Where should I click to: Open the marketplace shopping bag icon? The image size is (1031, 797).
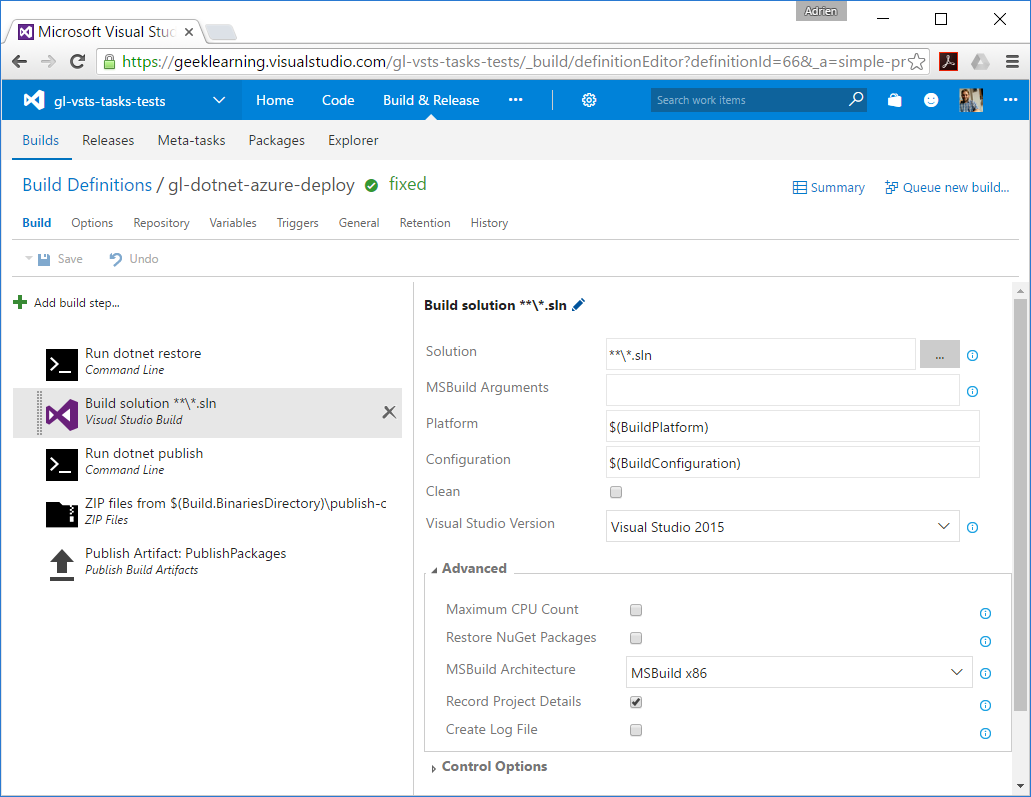tap(894, 100)
